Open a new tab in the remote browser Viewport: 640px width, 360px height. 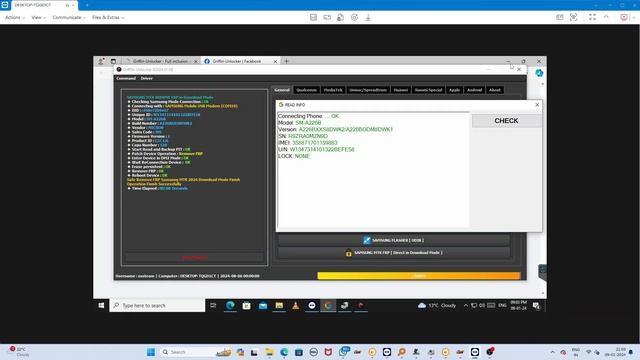[286, 61]
